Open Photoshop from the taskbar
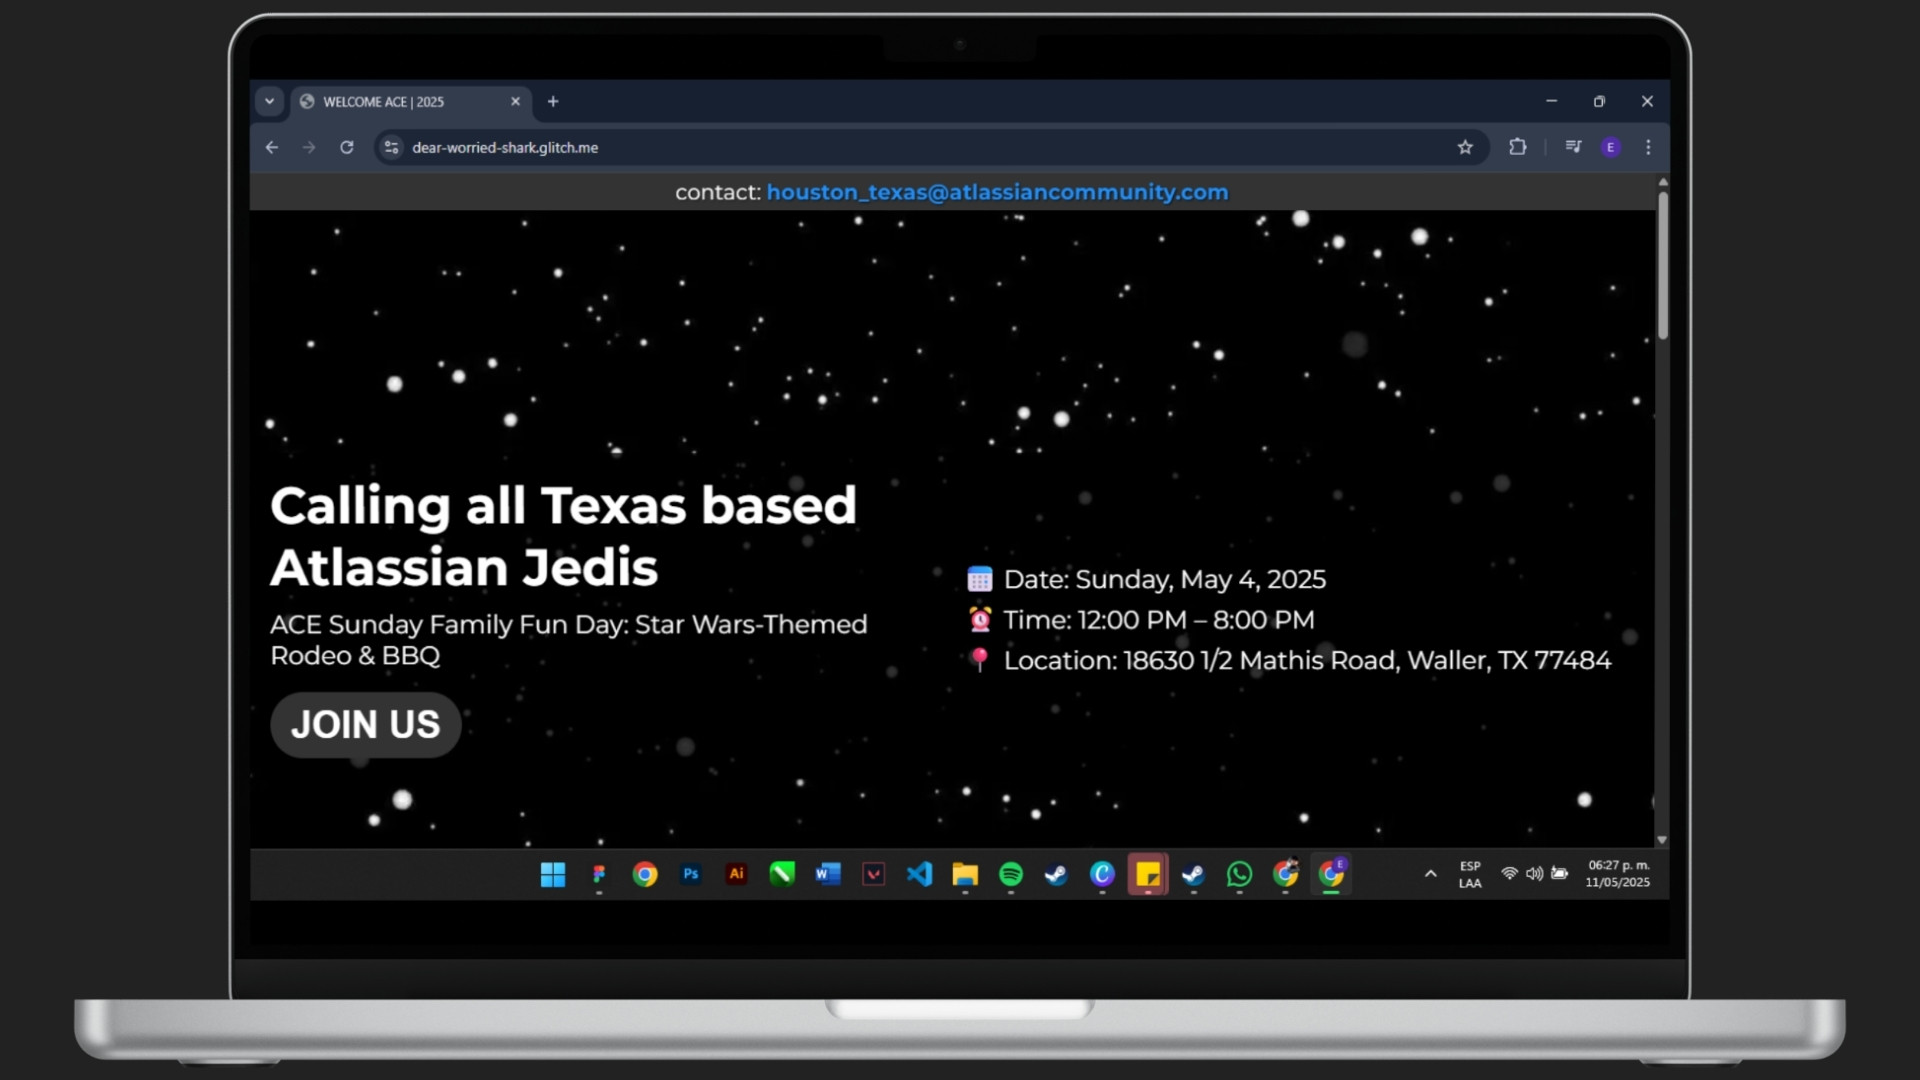Image resolution: width=1920 pixels, height=1080 pixels. click(x=690, y=874)
